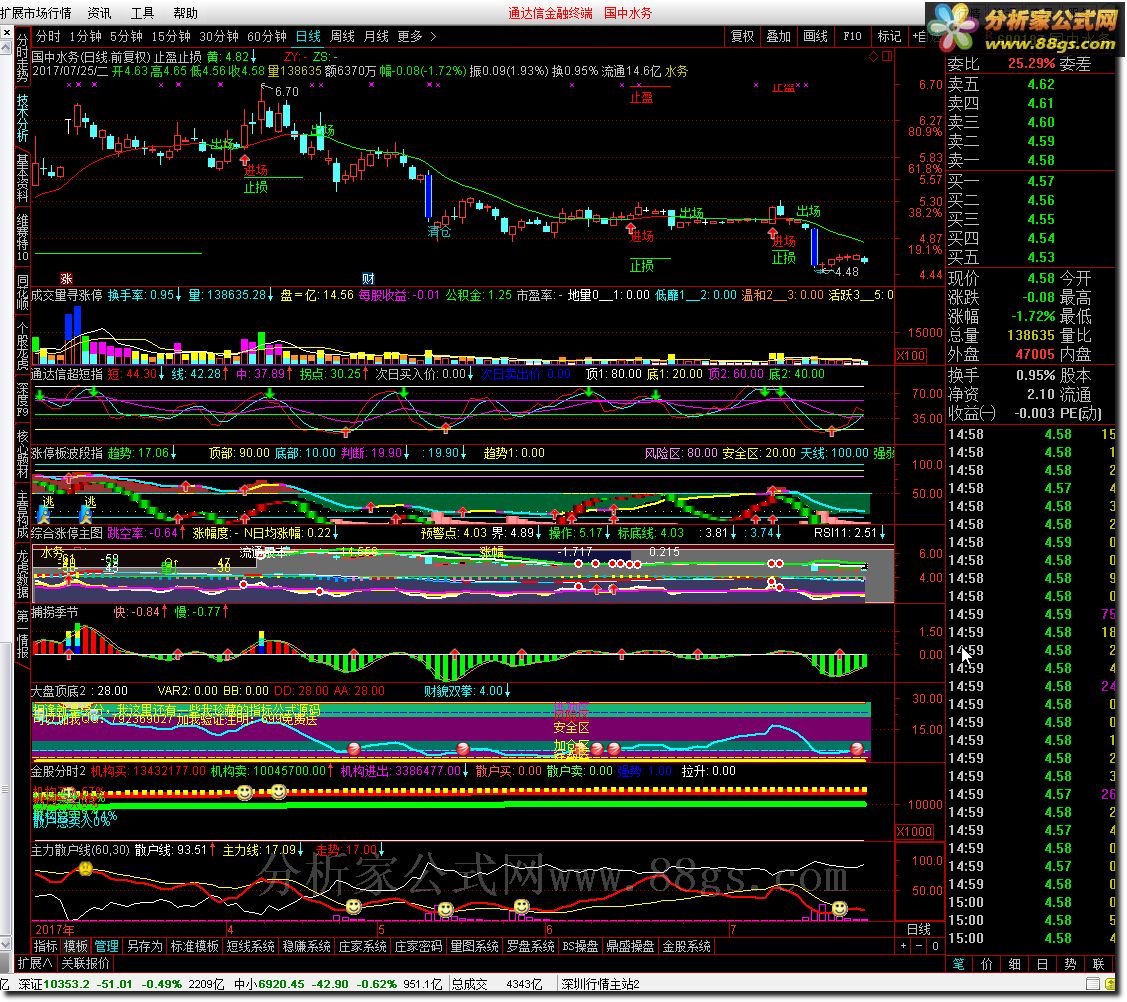The image size is (1127, 1002).
Task: Open 基本资料 in left sidebar
Action: tap(22, 178)
